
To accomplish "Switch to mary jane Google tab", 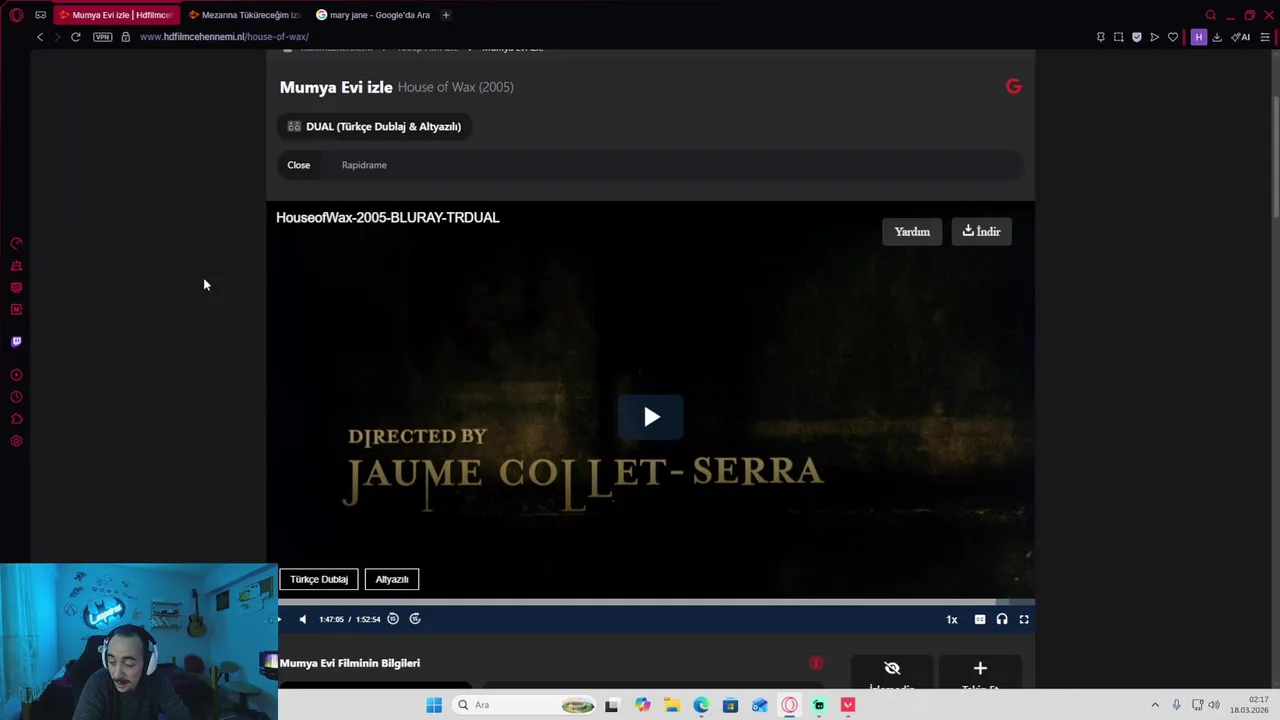I will (x=373, y=15).
